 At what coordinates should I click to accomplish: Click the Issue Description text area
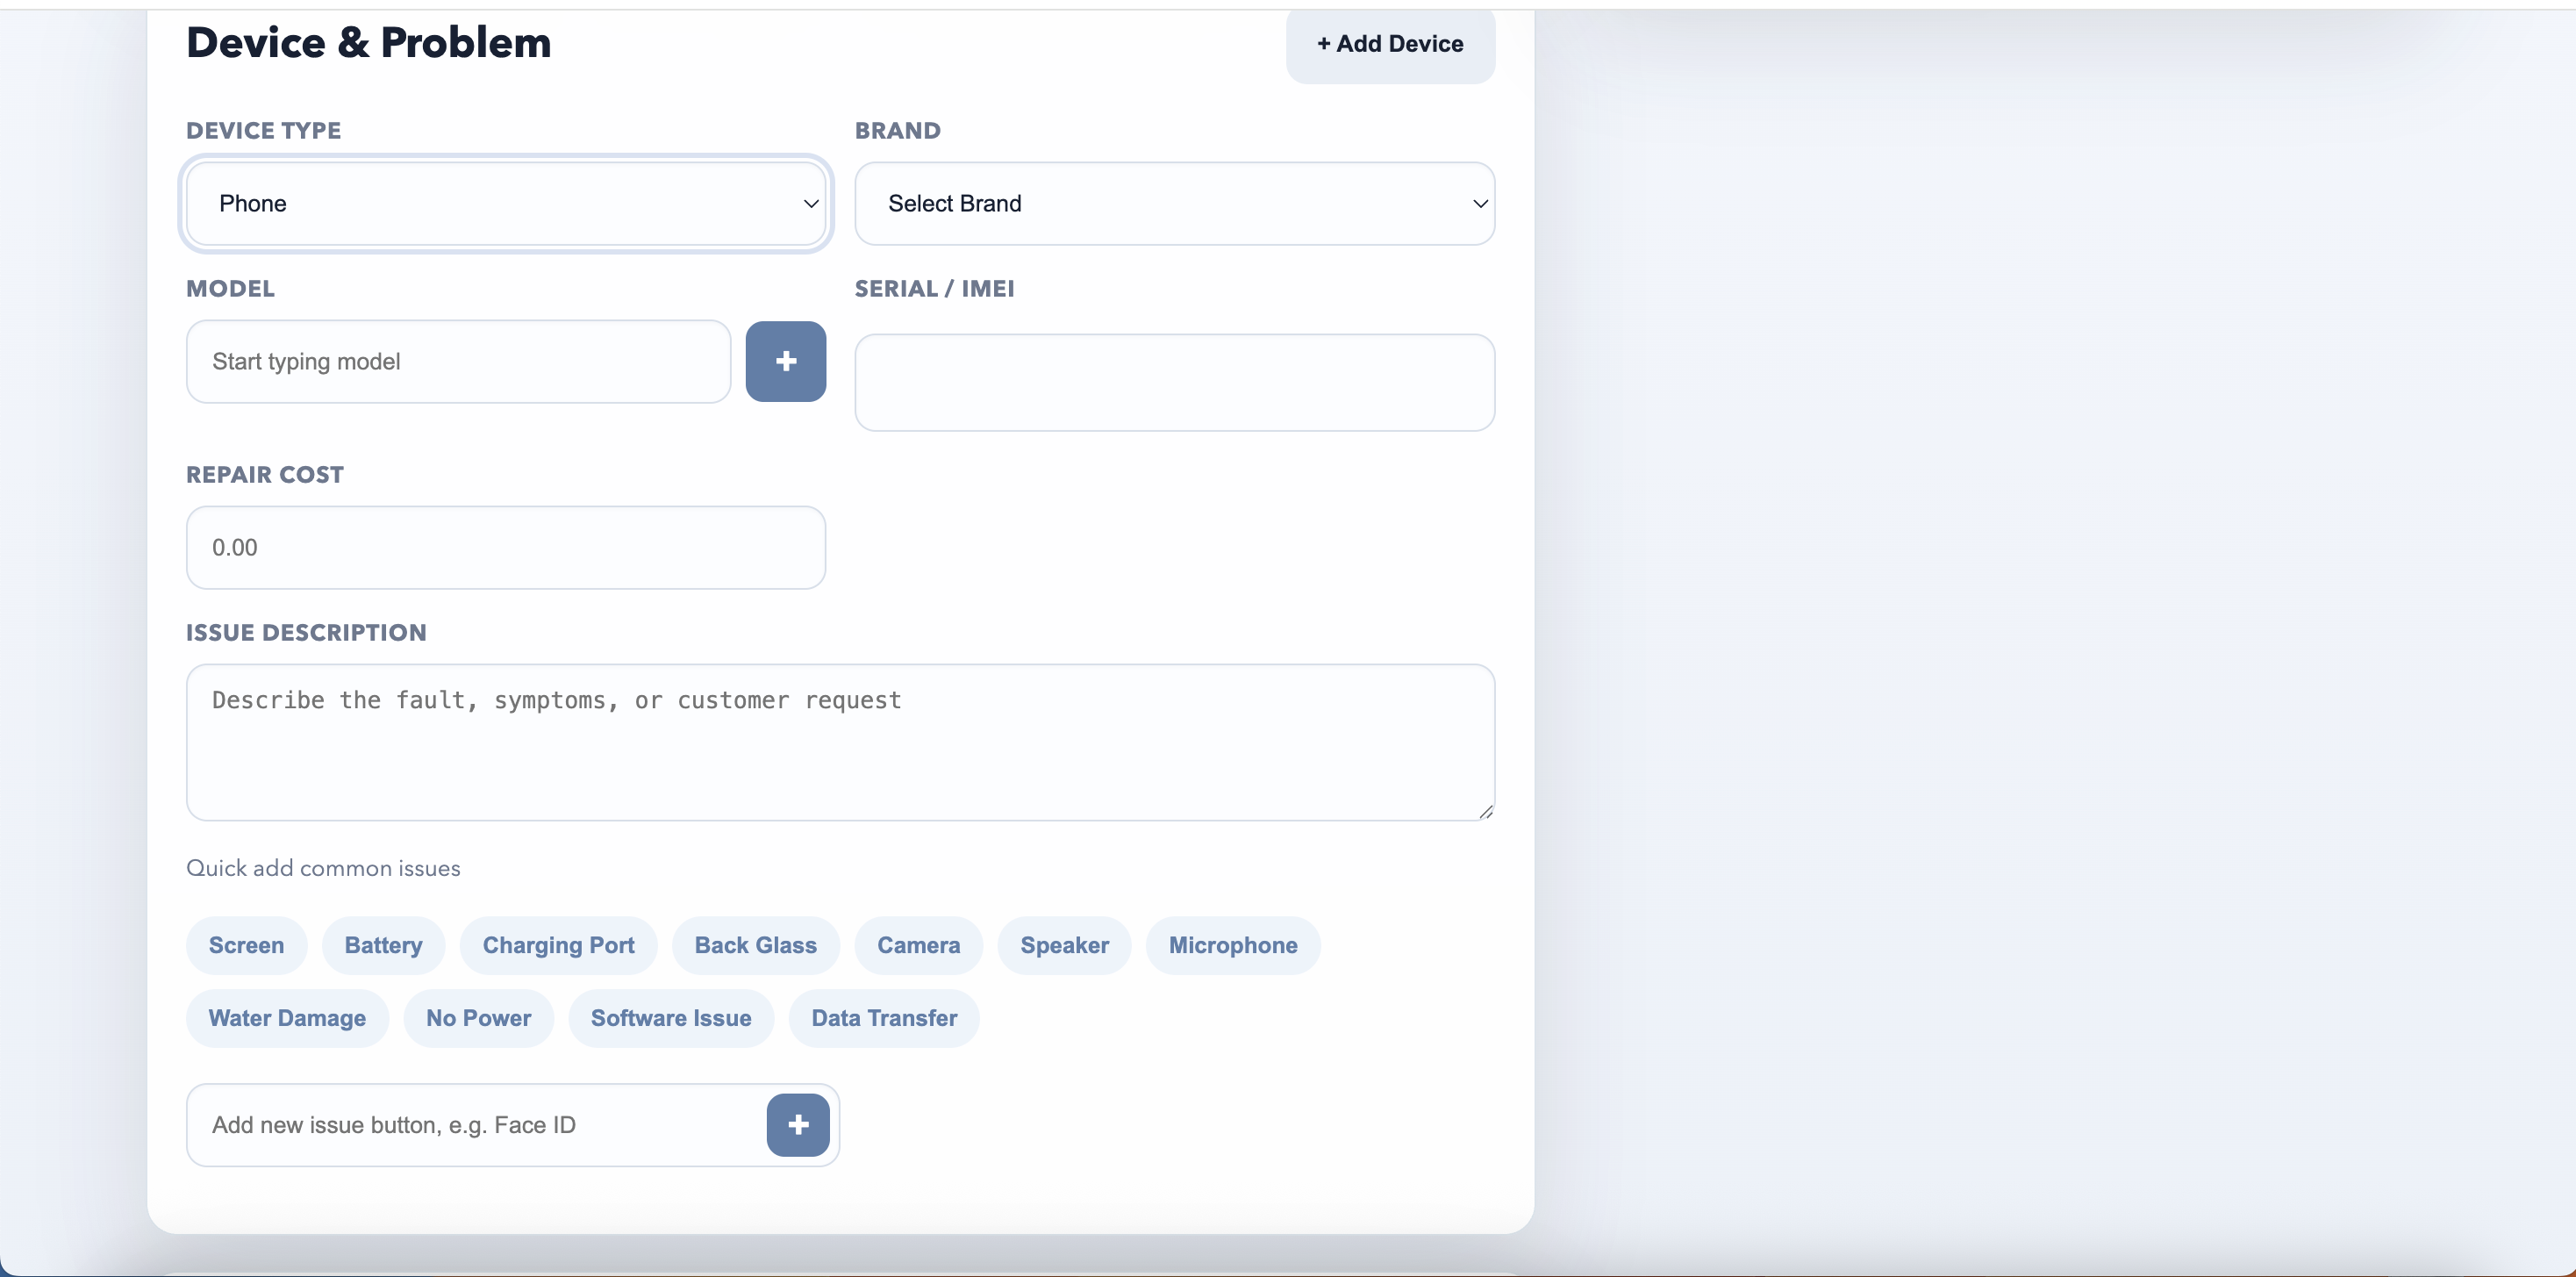click(839, 742)
